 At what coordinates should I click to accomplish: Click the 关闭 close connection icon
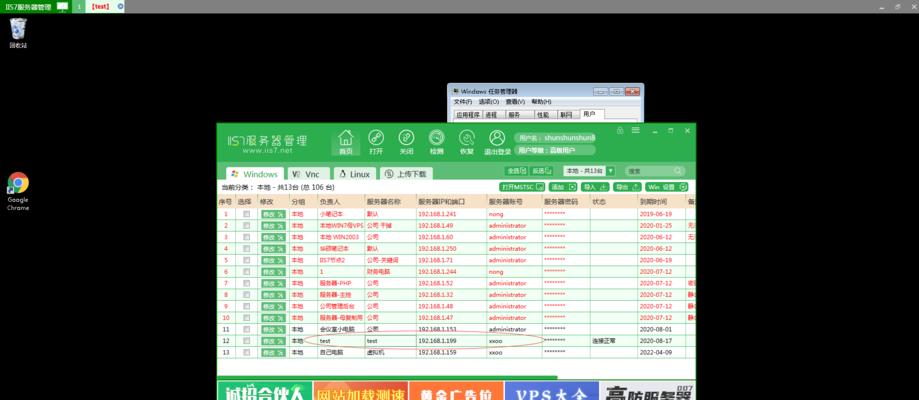(x=406, y=138)
